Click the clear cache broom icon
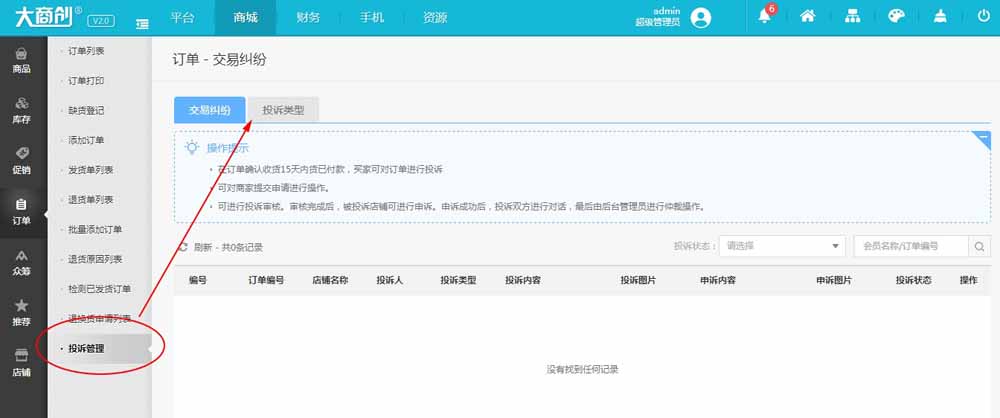This screenshot has height=418, width=1000. [940, 17]
